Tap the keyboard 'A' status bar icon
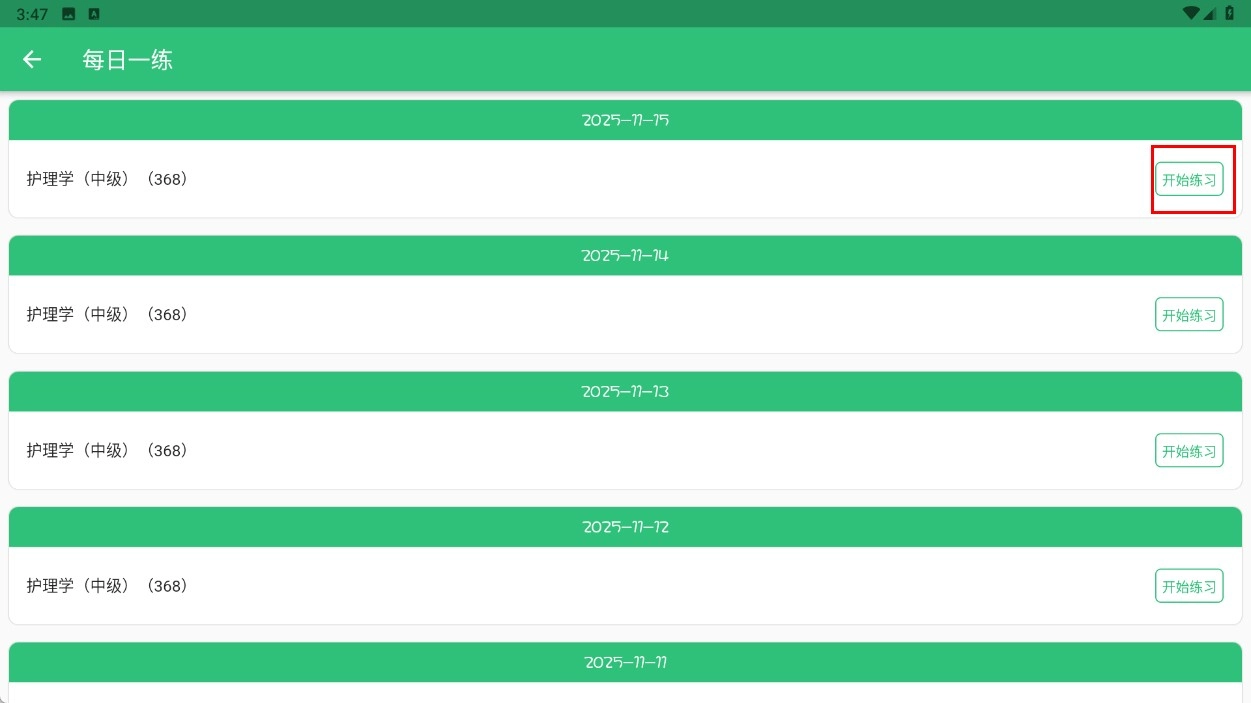Screen dimensions: 1251x703 [94, 14]
